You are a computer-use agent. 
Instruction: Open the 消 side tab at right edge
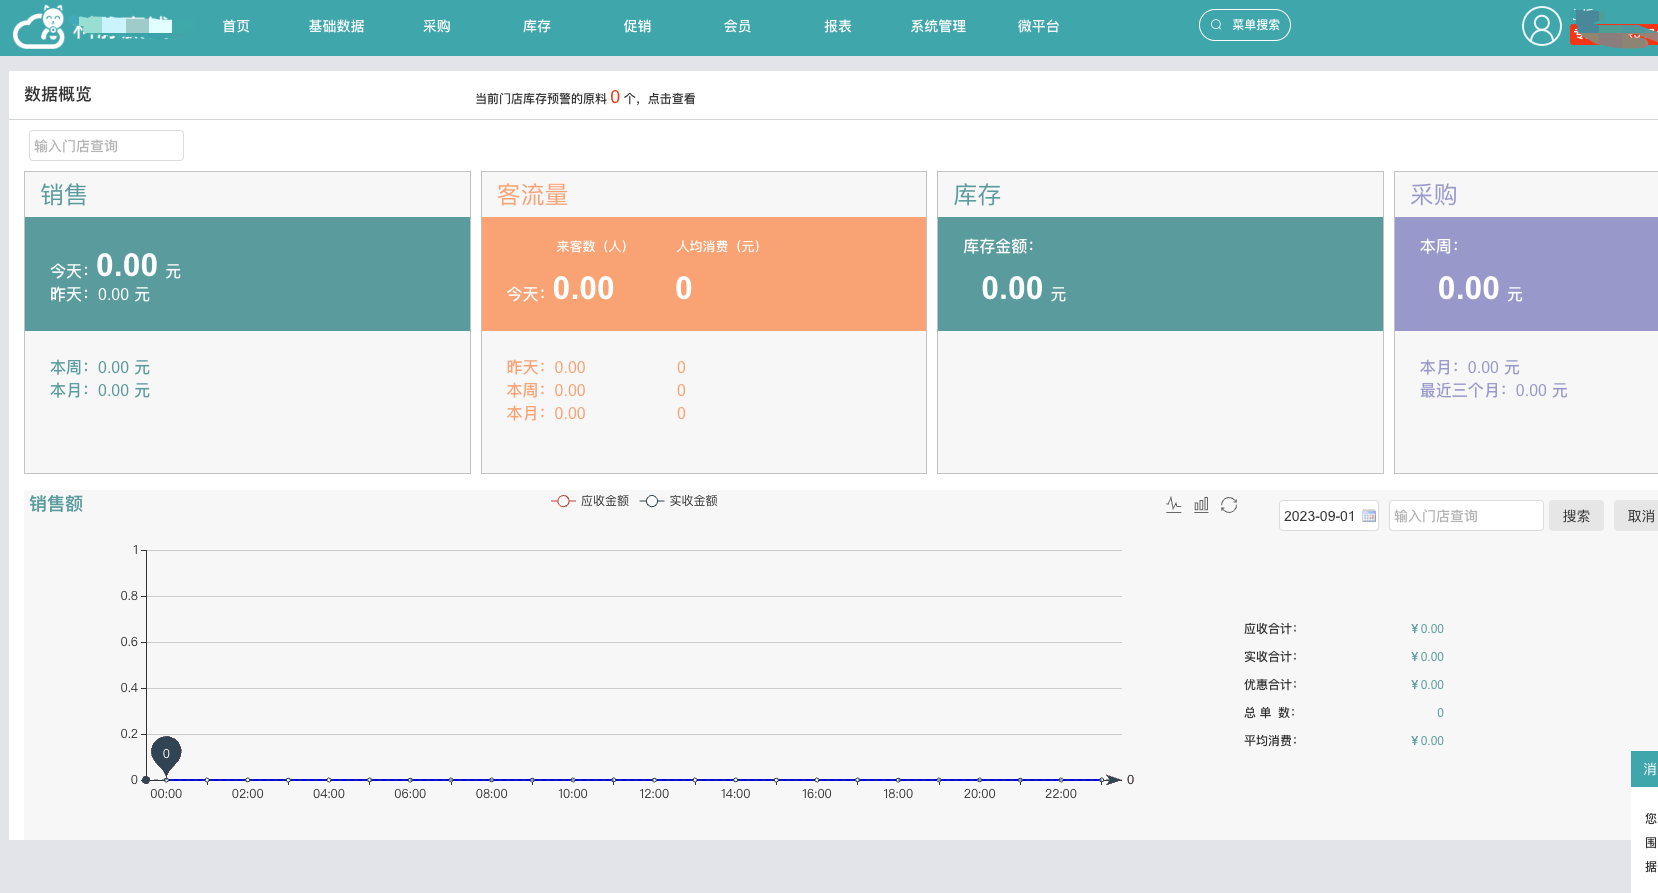coord(1647,769)
